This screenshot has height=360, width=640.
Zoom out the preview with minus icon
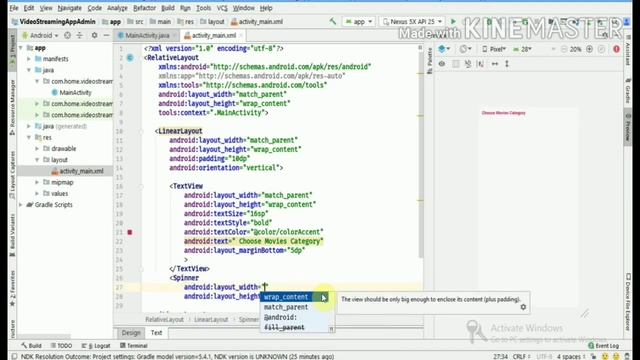[x=564, y=49]
